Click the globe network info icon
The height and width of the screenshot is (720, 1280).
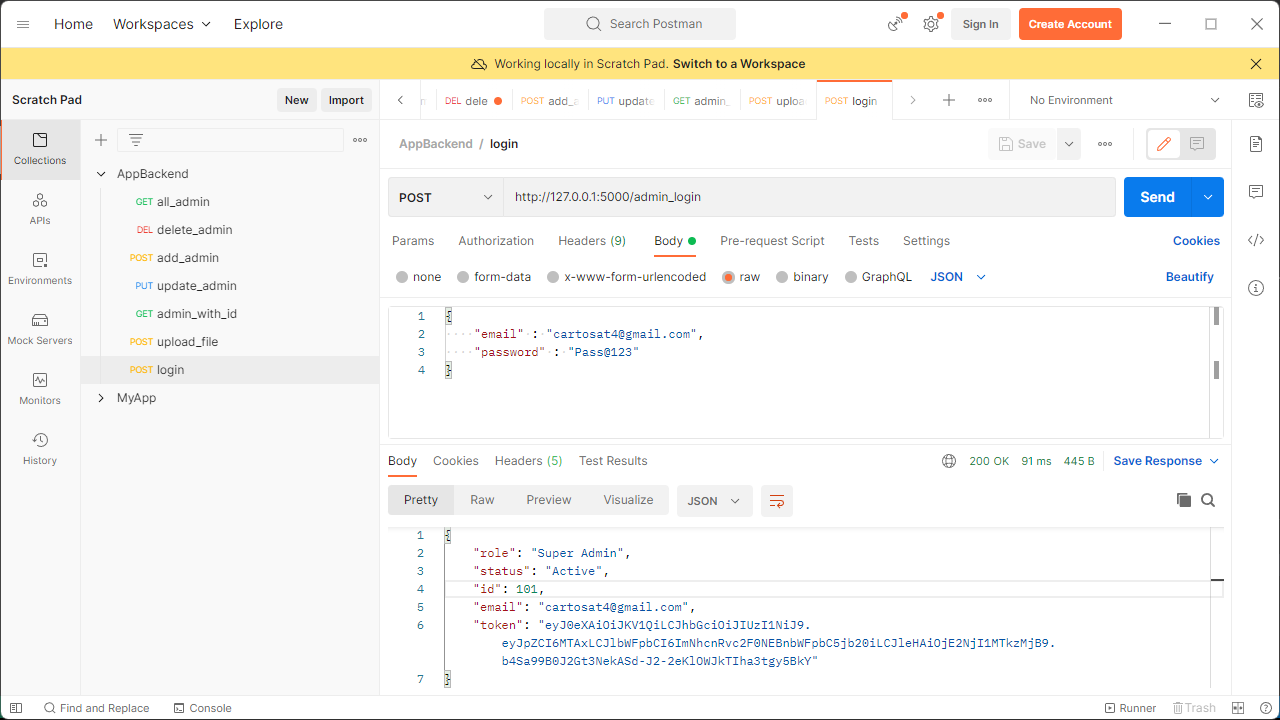(949, 461)
